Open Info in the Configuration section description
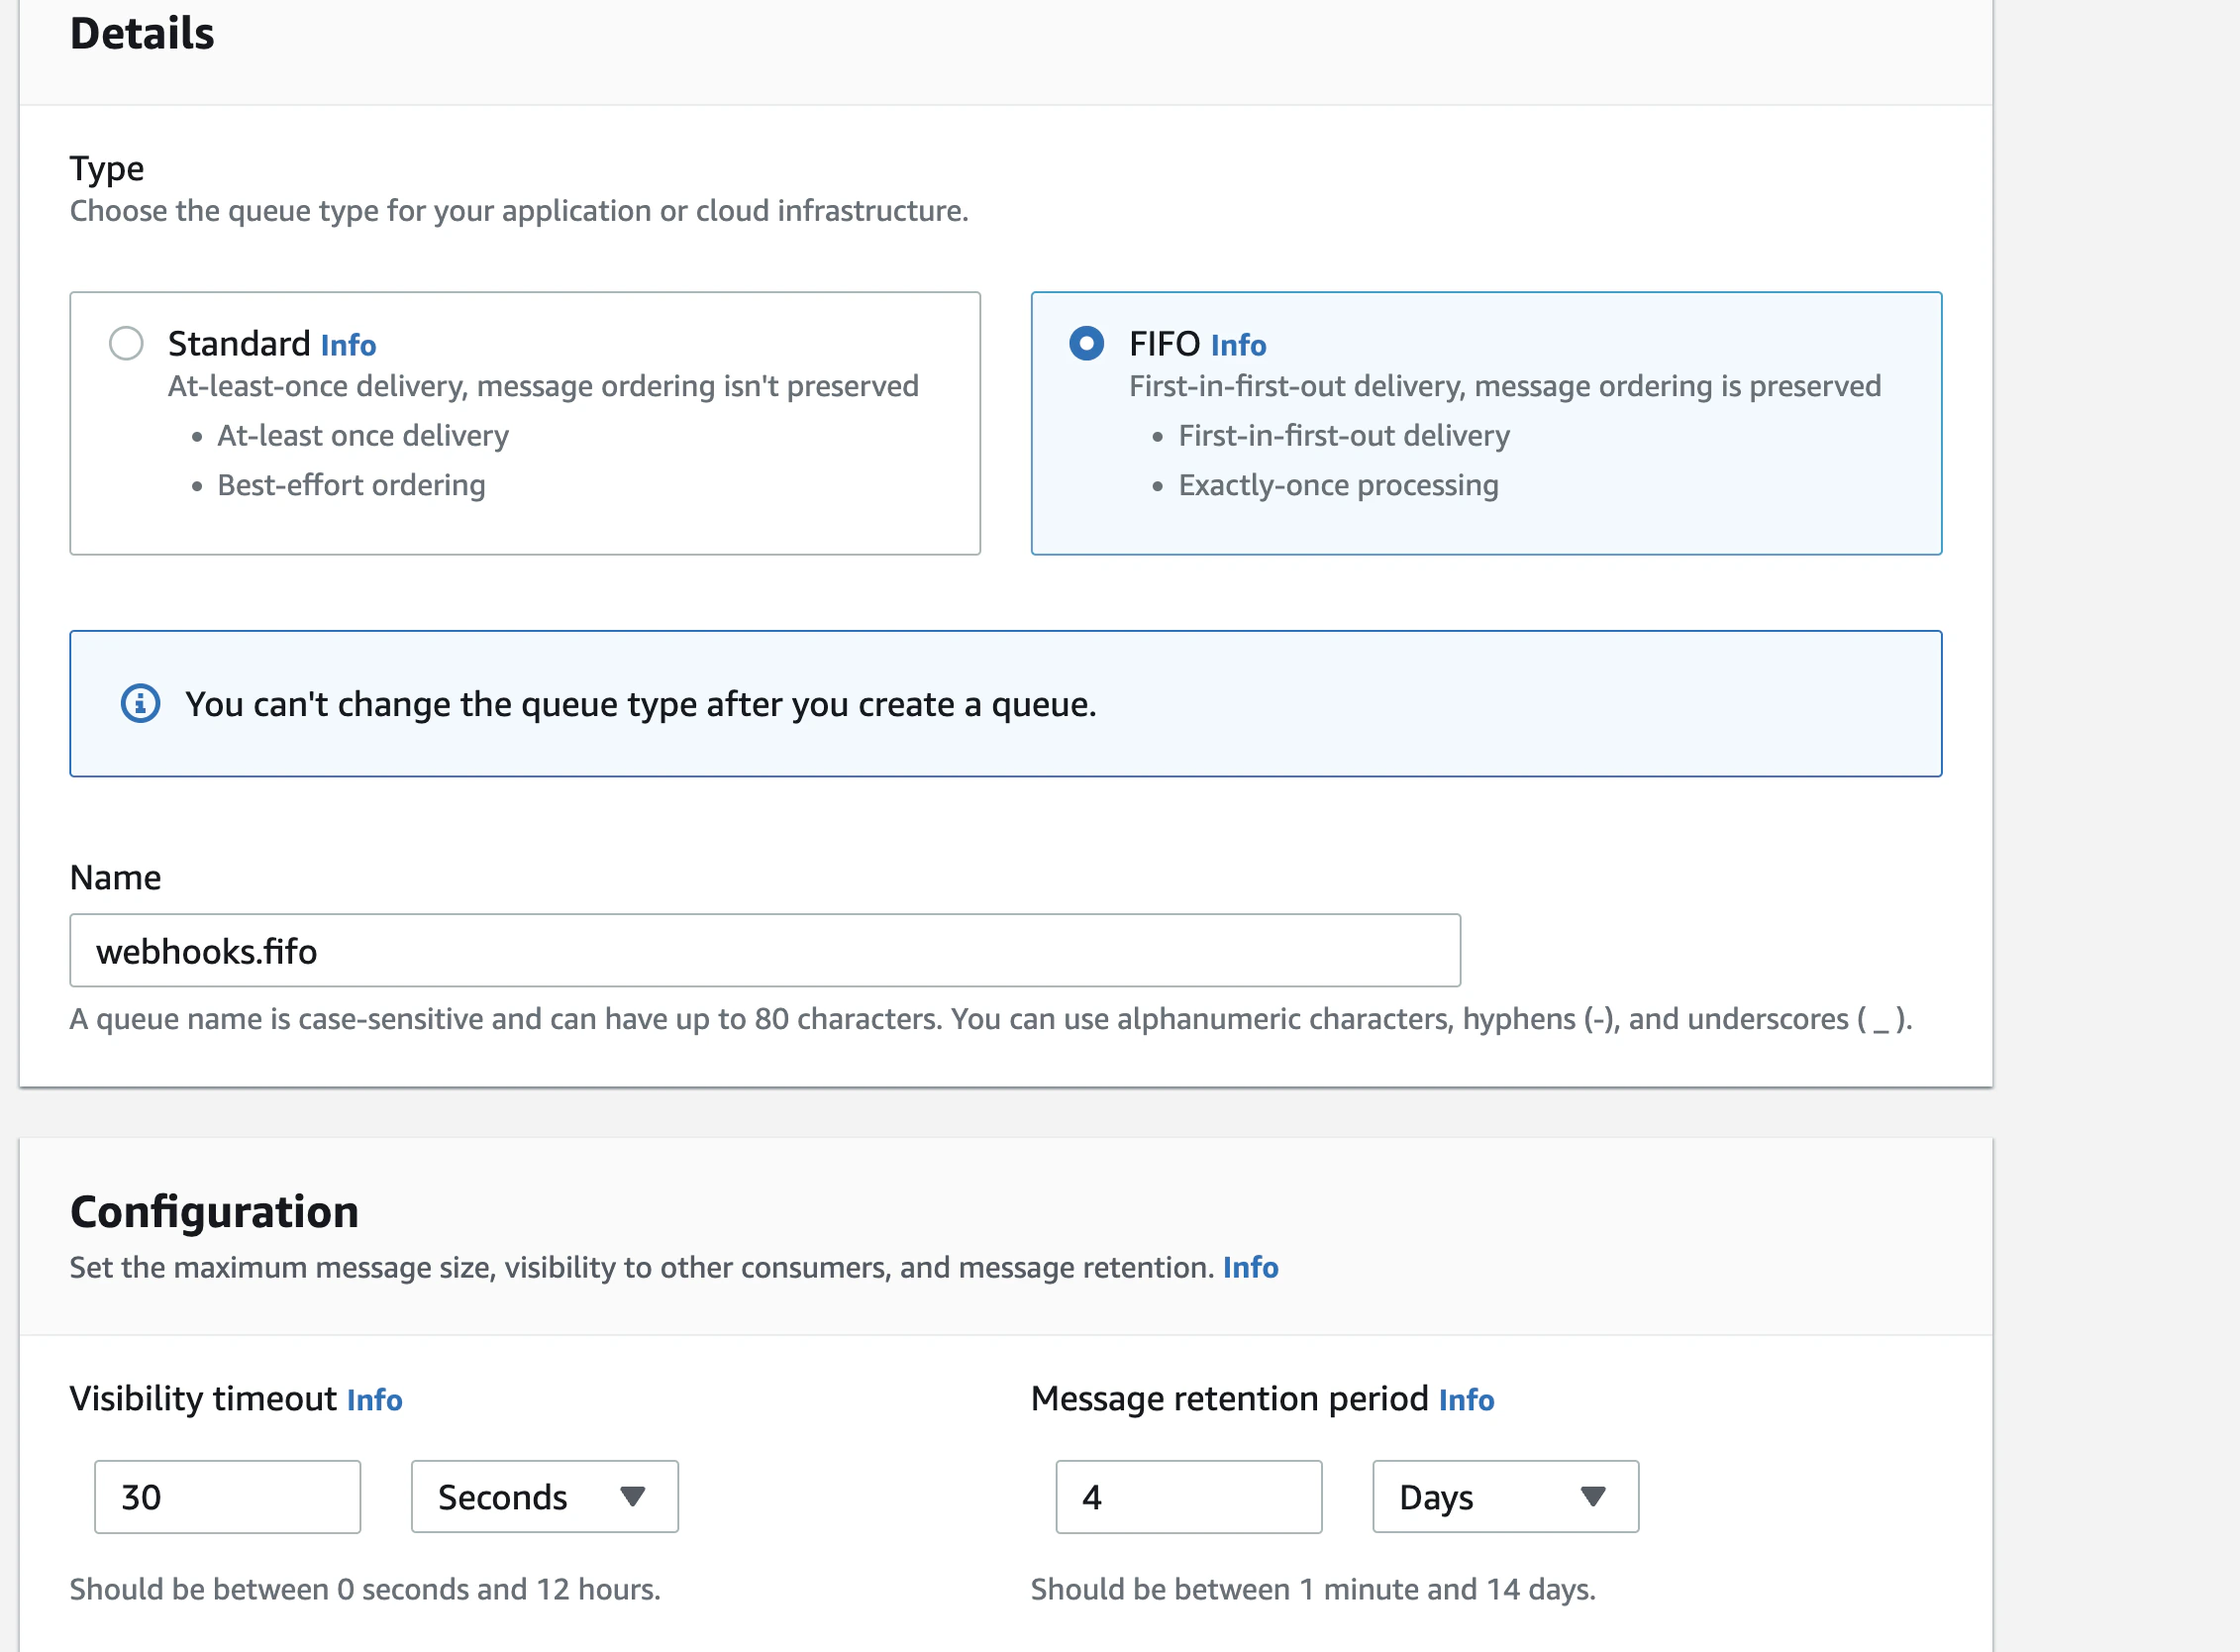 [x=1250, y=1267]
